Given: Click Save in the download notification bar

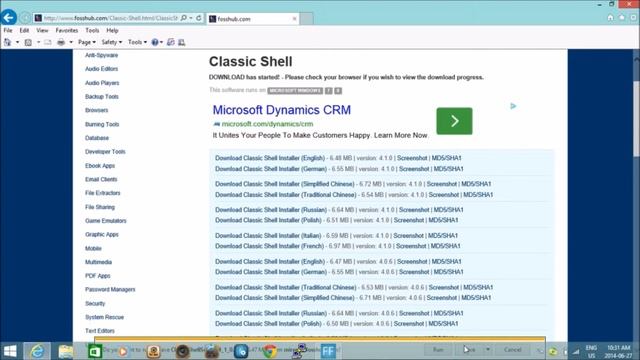Looking at the screenshot, I should click(469, 350).
